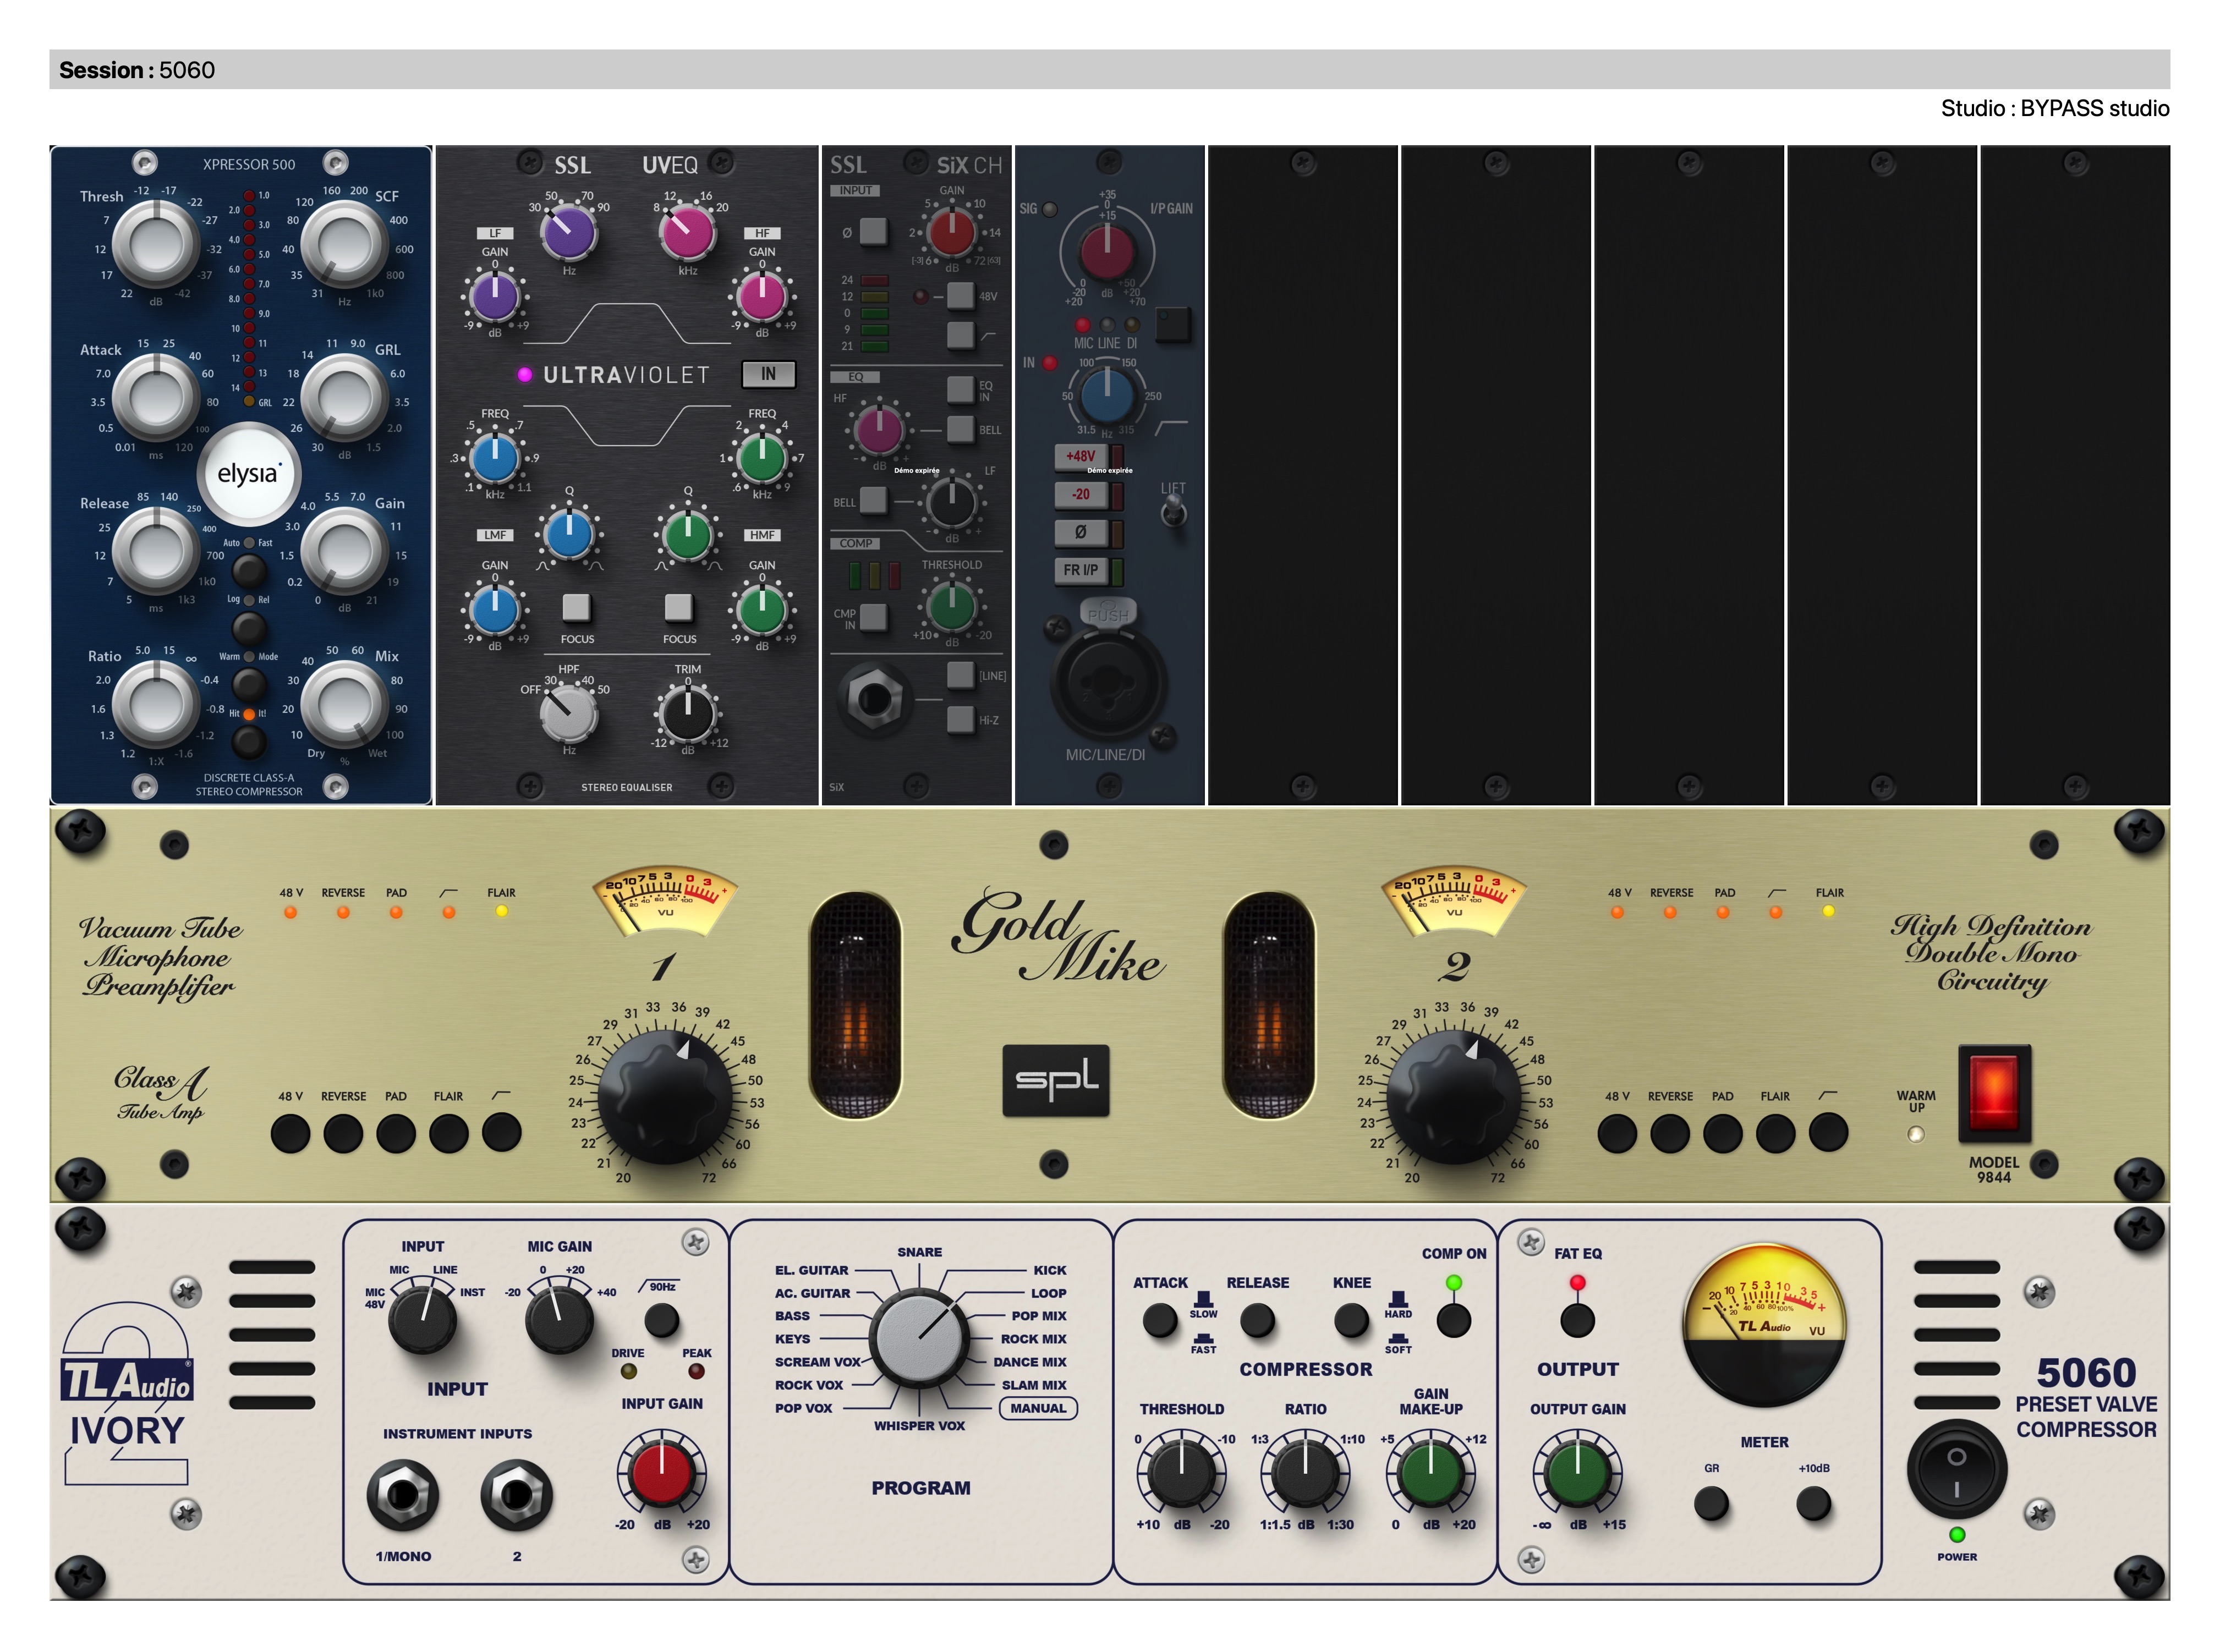Screen dimensions: 2220x1652
Task: Click the empty 500-series slot after the mic preamp
Action: click(1302, 475)
